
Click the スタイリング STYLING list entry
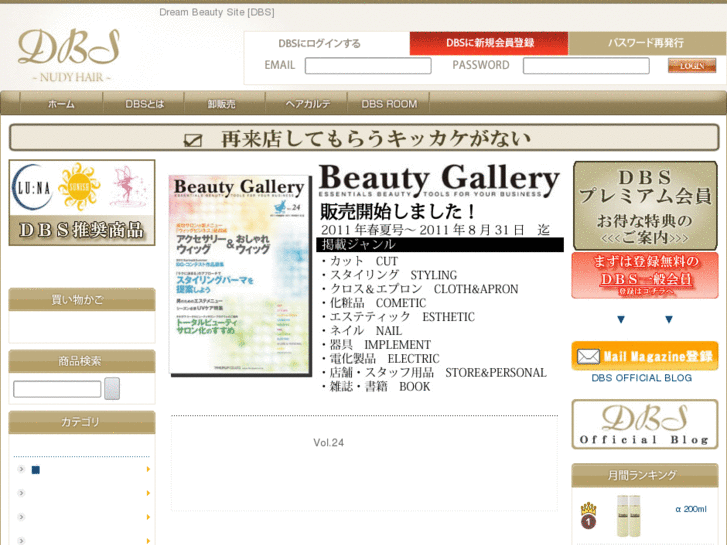(389, 275)
